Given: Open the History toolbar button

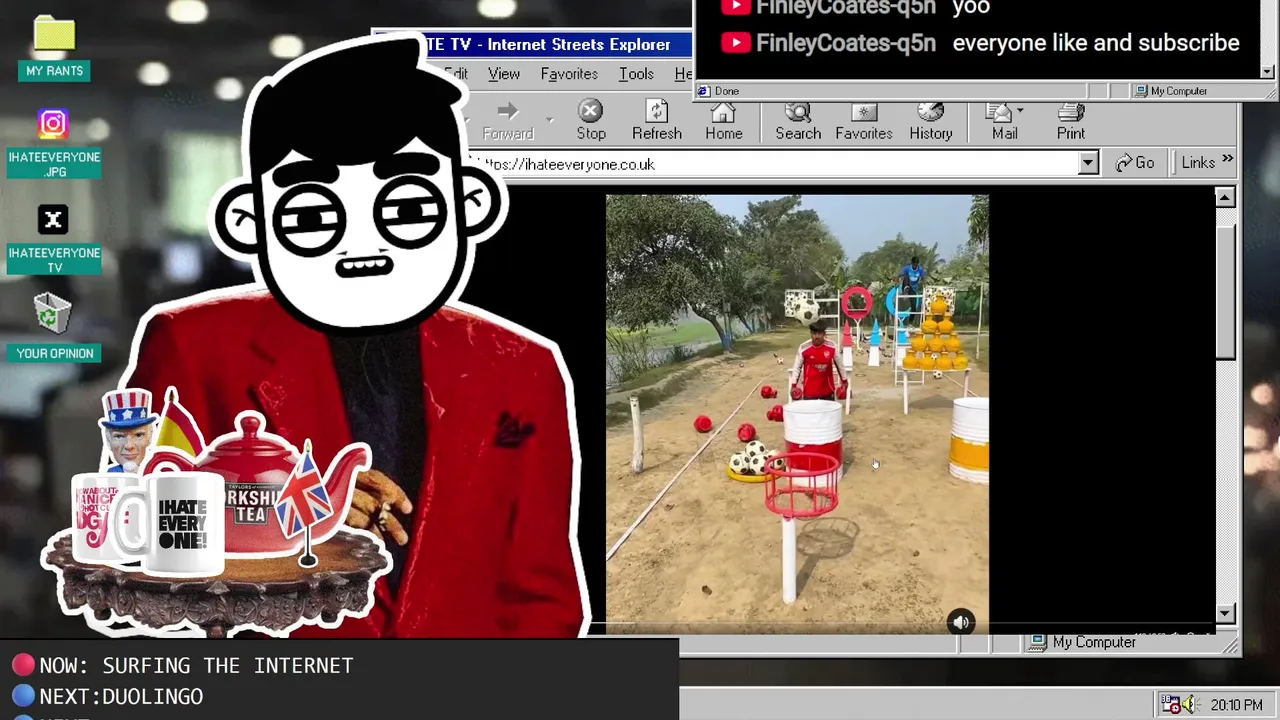Looking at the screenshot, I should [x=931, y=120].
